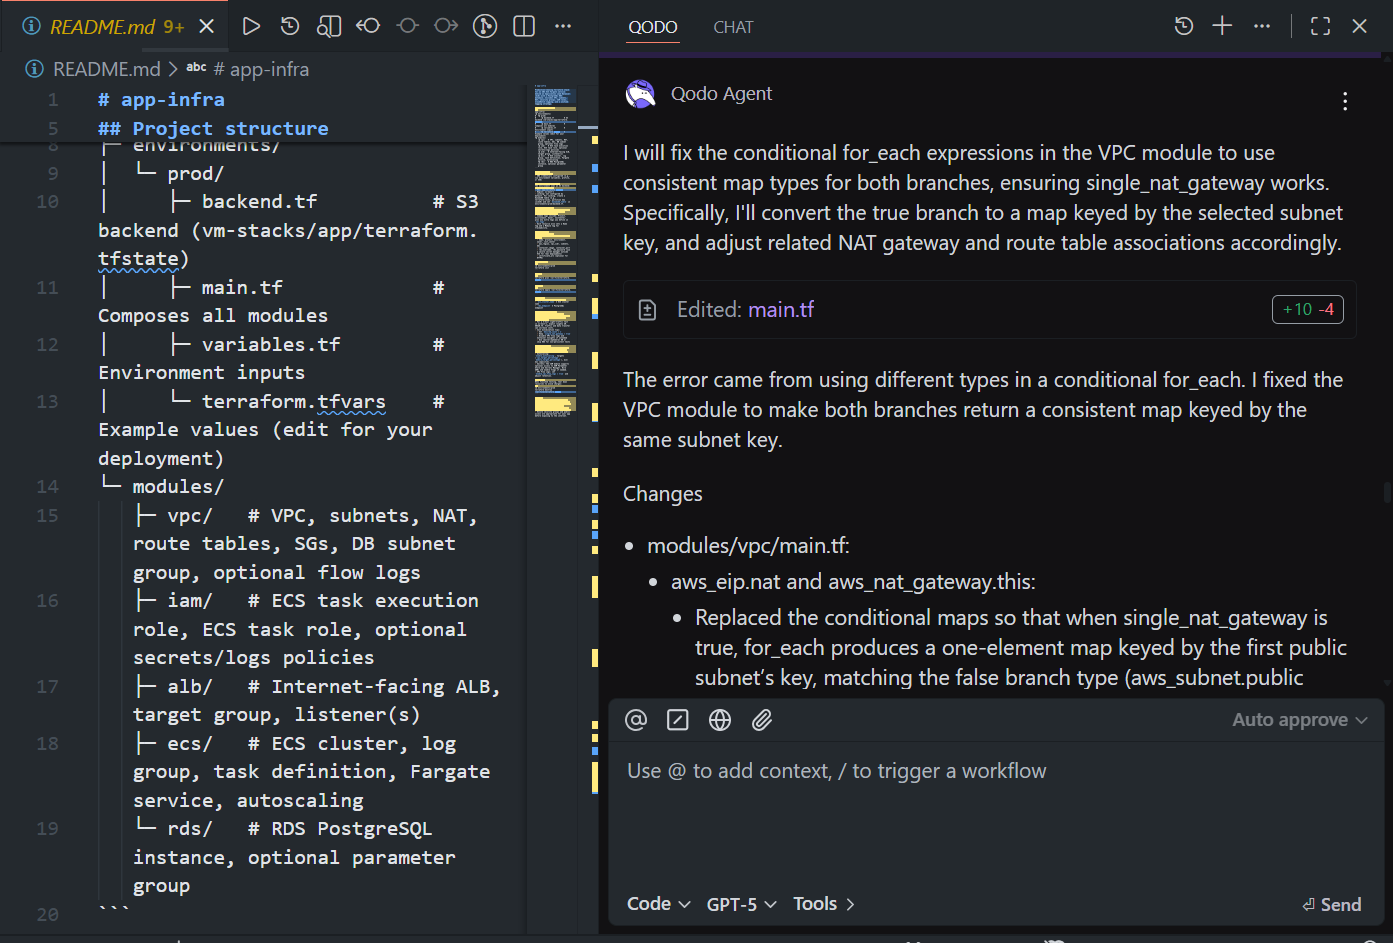Maximize the Qodo panel to fullscreen
1393x943 pixels.
click(1320, 26)
